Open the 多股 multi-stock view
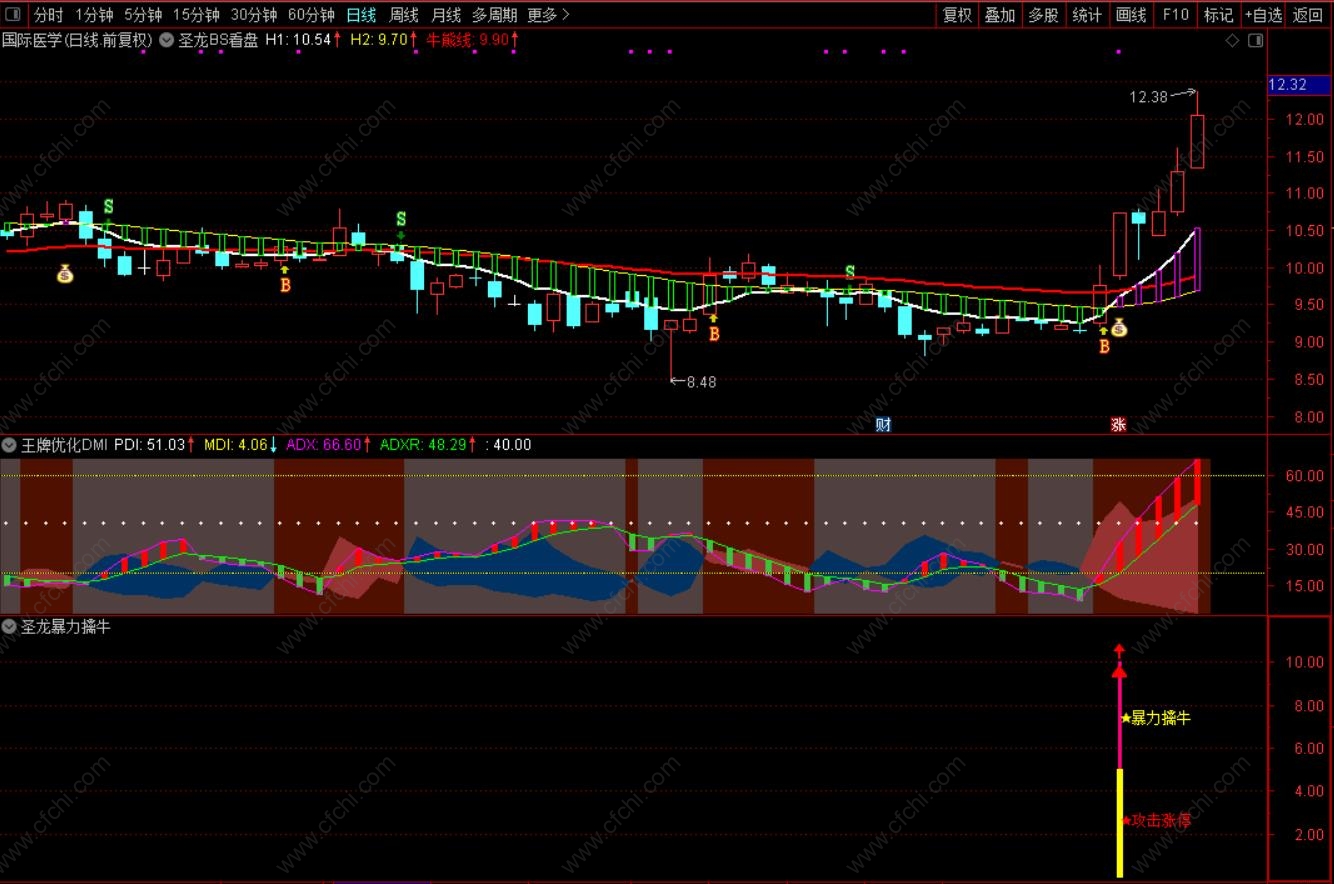 (x=1043, y=15)
